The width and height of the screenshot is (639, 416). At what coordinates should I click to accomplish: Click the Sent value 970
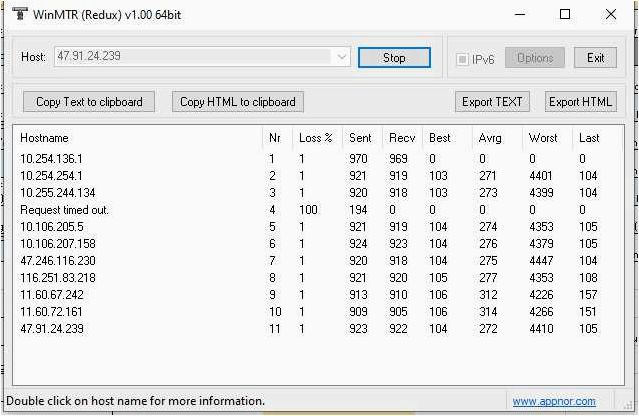358,158
